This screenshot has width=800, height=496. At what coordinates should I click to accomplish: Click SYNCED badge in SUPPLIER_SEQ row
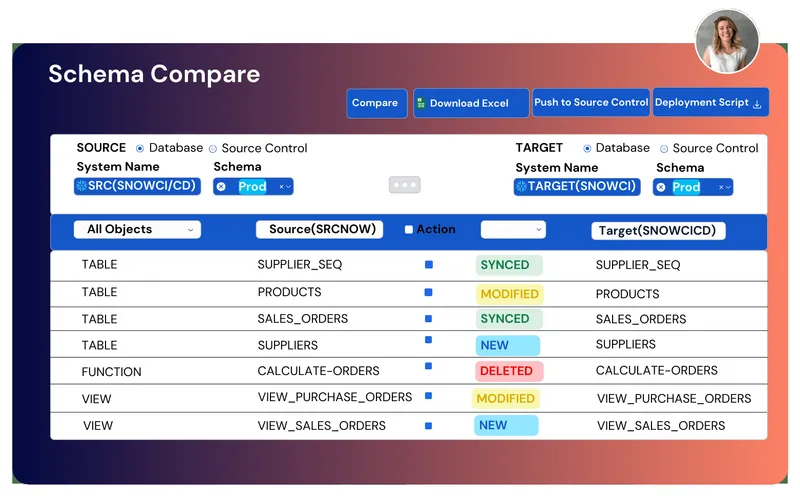[x=509, y=265]
